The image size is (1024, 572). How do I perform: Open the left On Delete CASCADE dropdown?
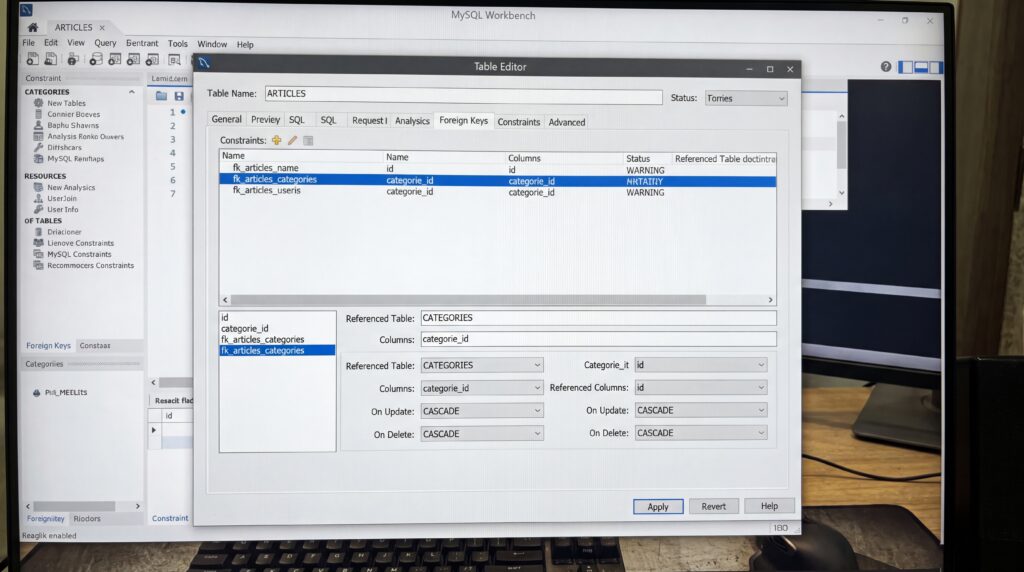tap(482, 434)
